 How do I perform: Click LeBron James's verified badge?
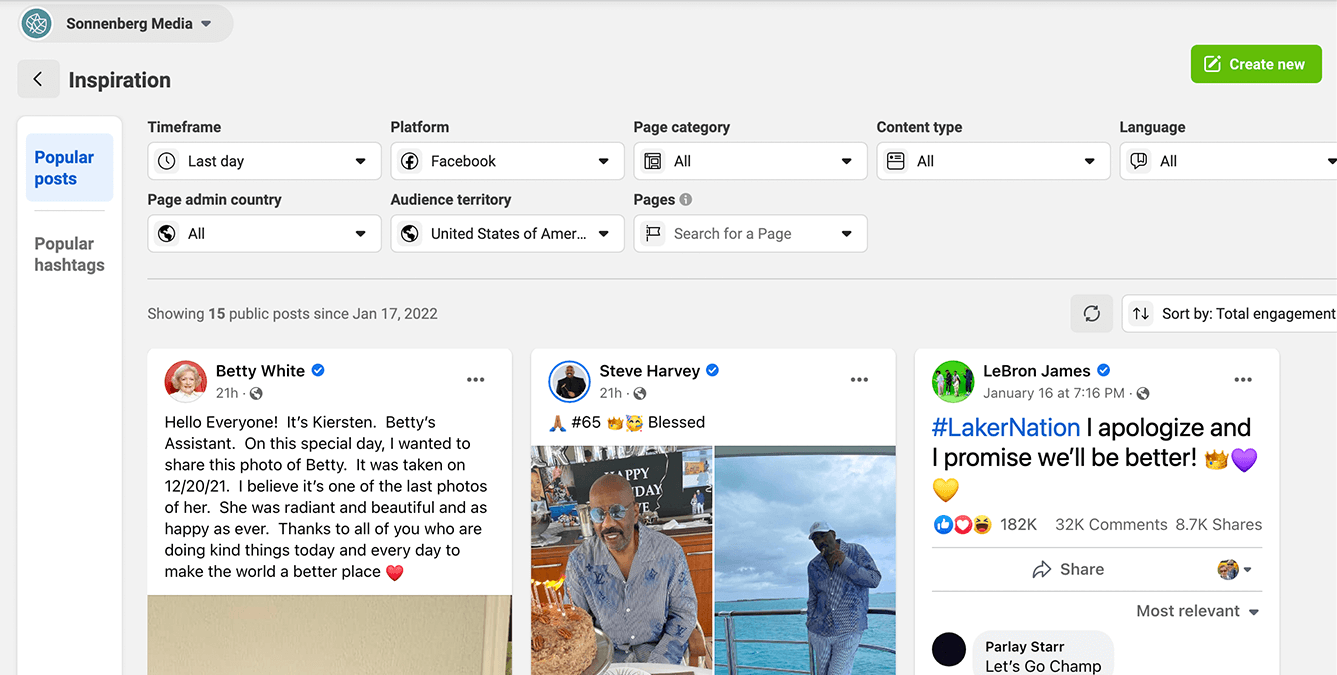1104,370
